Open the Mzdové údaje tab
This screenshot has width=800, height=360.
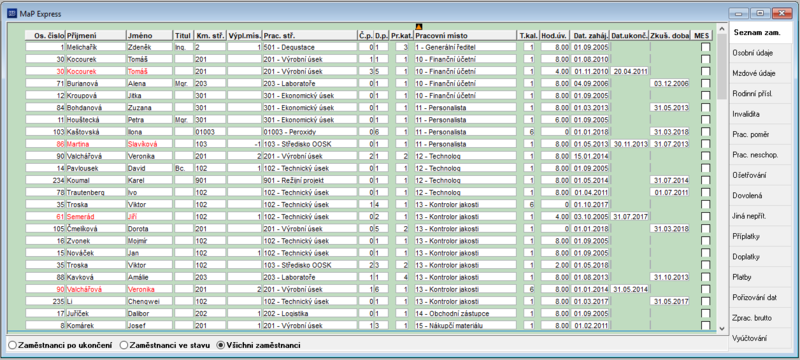761,73
